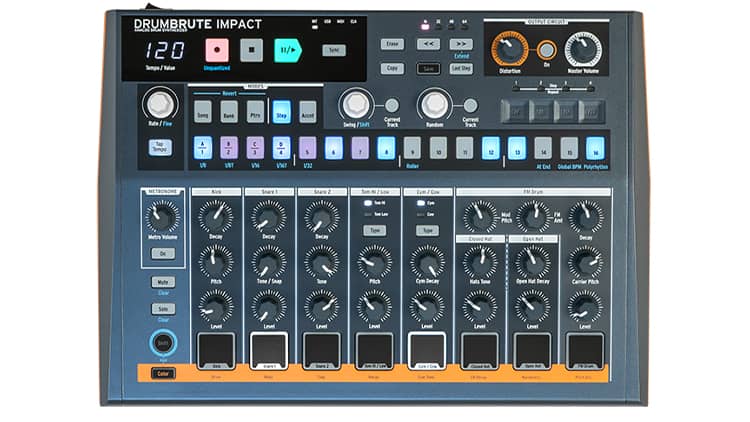Go back with the << button
The image size is (750, 422).
click(x=428, y=44)
